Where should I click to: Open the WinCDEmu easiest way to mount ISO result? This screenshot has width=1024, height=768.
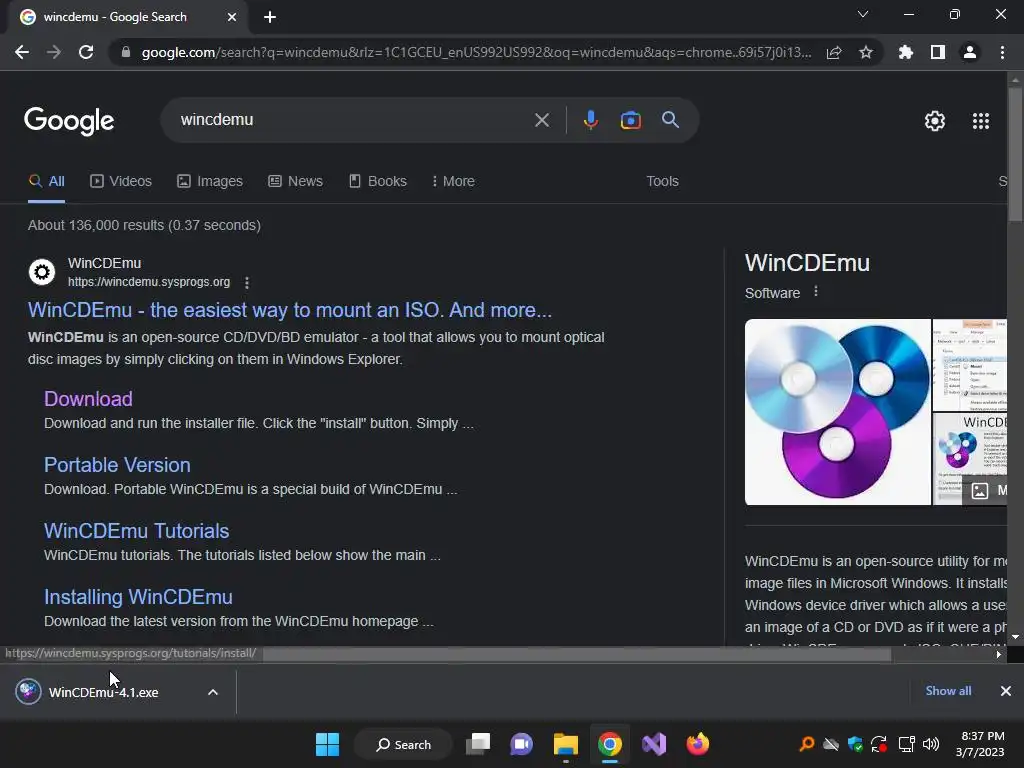290,310
